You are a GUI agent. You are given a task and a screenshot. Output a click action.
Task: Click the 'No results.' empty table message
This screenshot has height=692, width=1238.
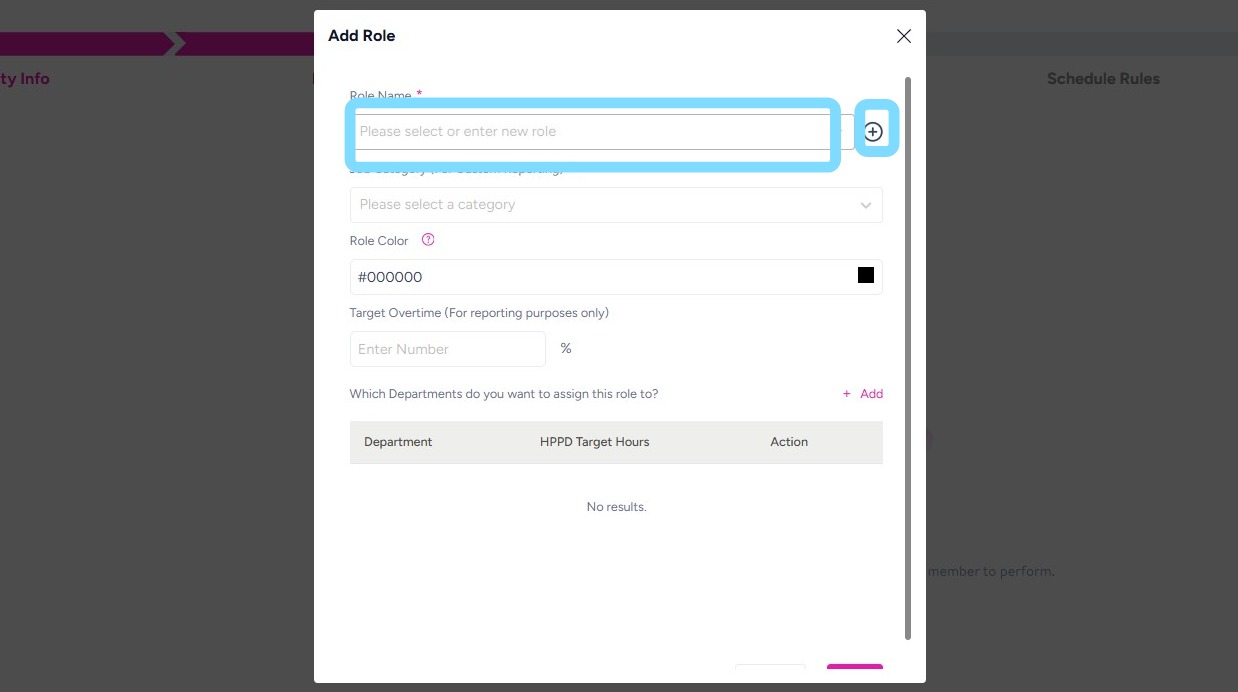pyautogui.click(x=616, y=507)
